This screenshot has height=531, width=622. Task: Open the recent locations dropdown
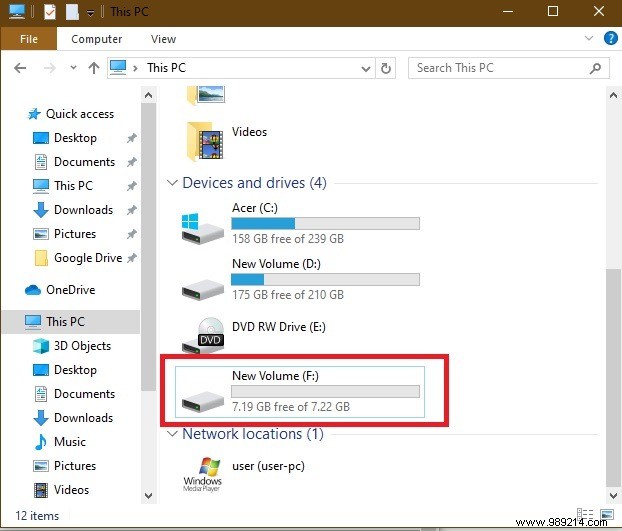click(73, 68)
